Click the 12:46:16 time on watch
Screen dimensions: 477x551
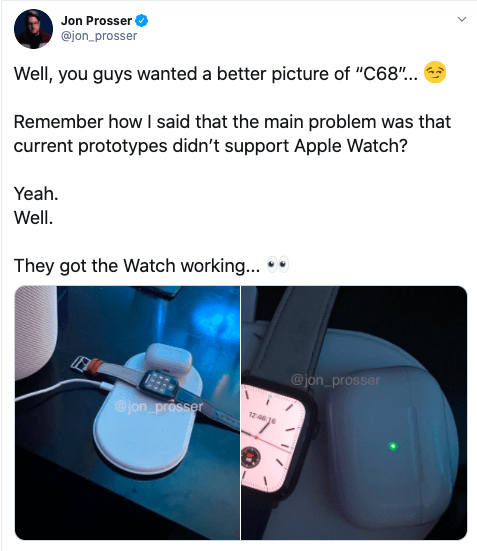[263, 417]
